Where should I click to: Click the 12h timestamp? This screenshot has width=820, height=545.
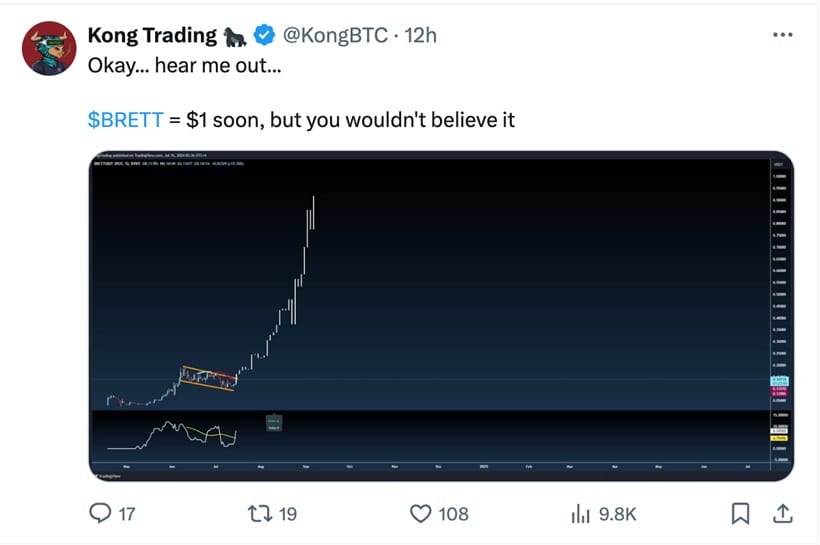point(420,36)
